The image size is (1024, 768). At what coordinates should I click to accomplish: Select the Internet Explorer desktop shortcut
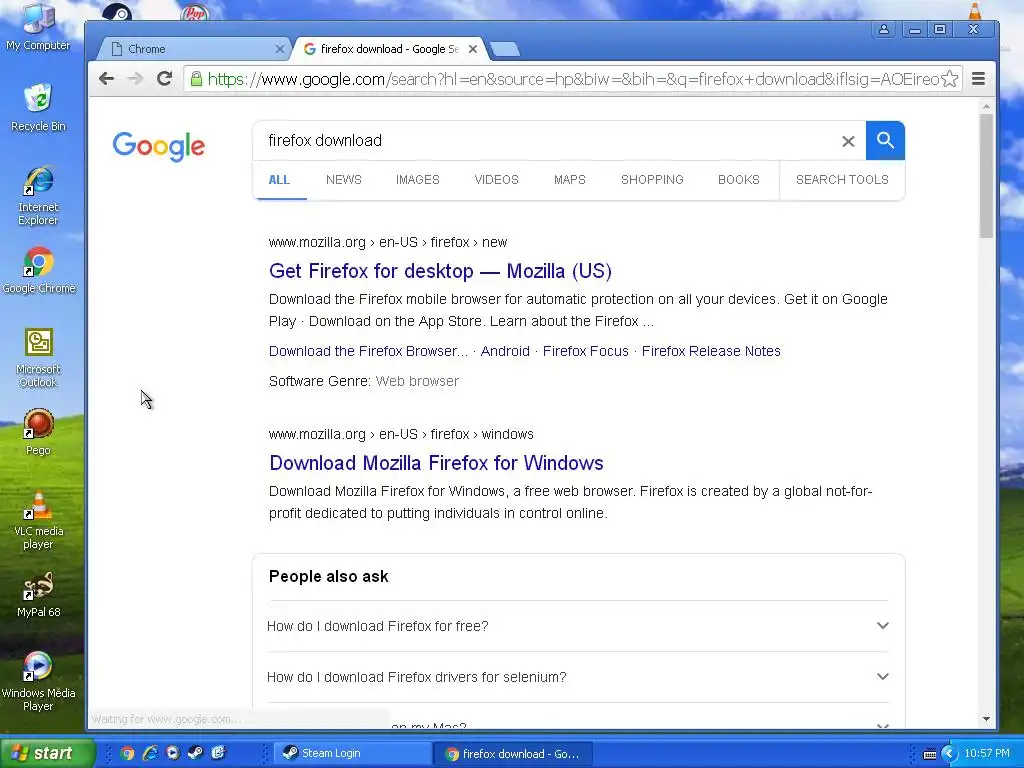click(38, 196)
